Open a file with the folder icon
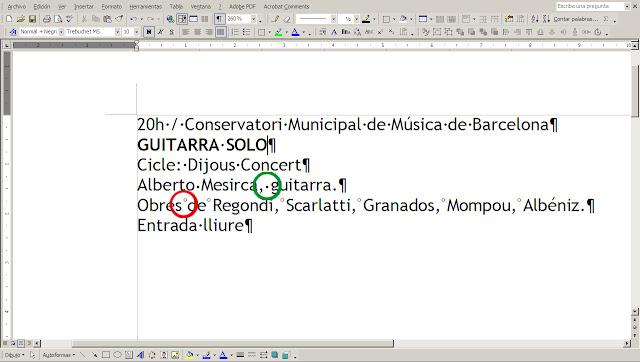 [20, 19]
